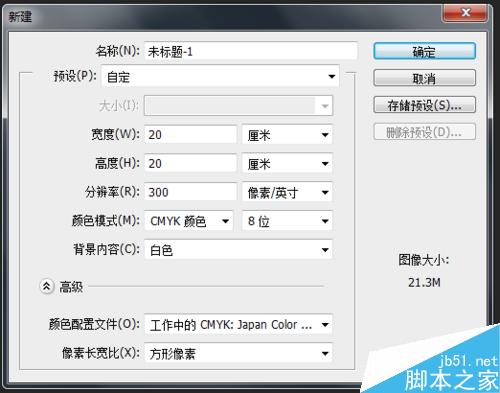
Task: Click the 名称 name field 未标题-1
Action: (251, 51)
